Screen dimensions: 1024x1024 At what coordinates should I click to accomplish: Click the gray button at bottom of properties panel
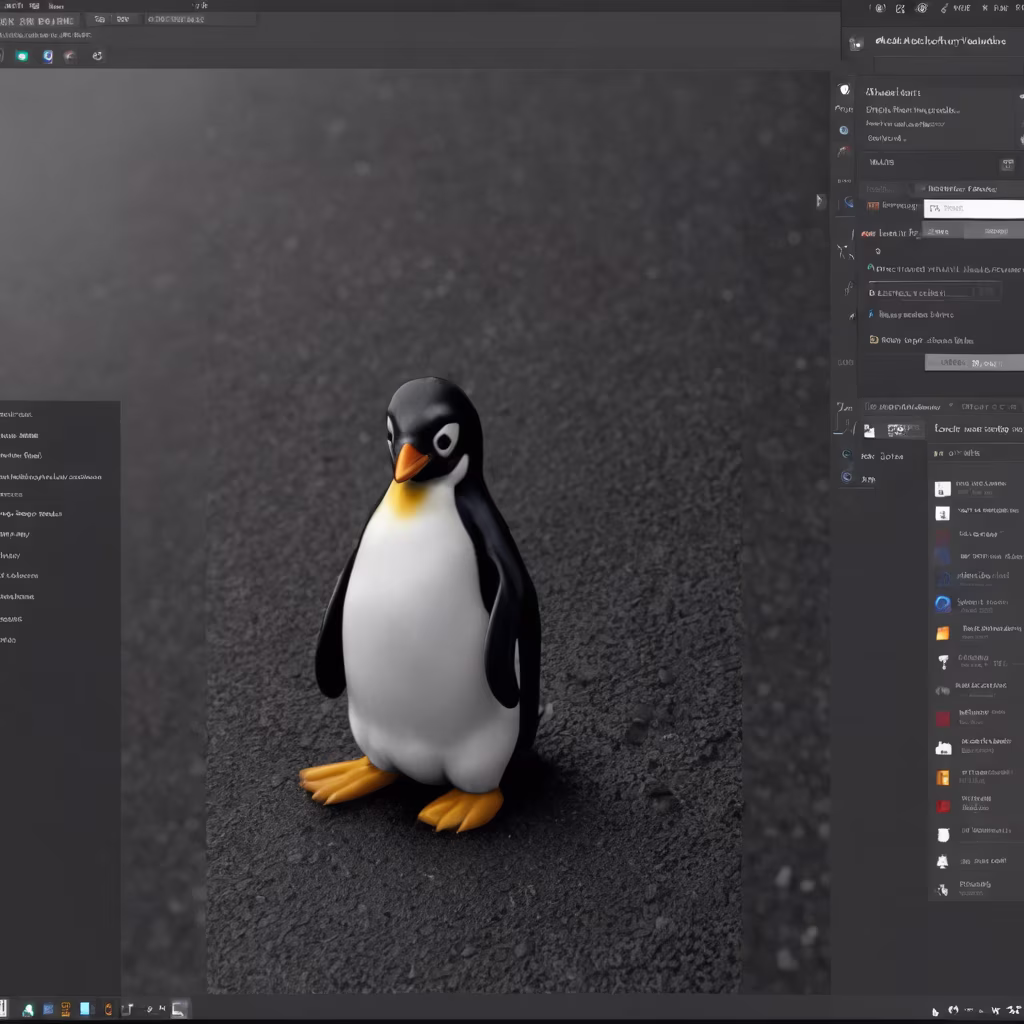point(972,362)
